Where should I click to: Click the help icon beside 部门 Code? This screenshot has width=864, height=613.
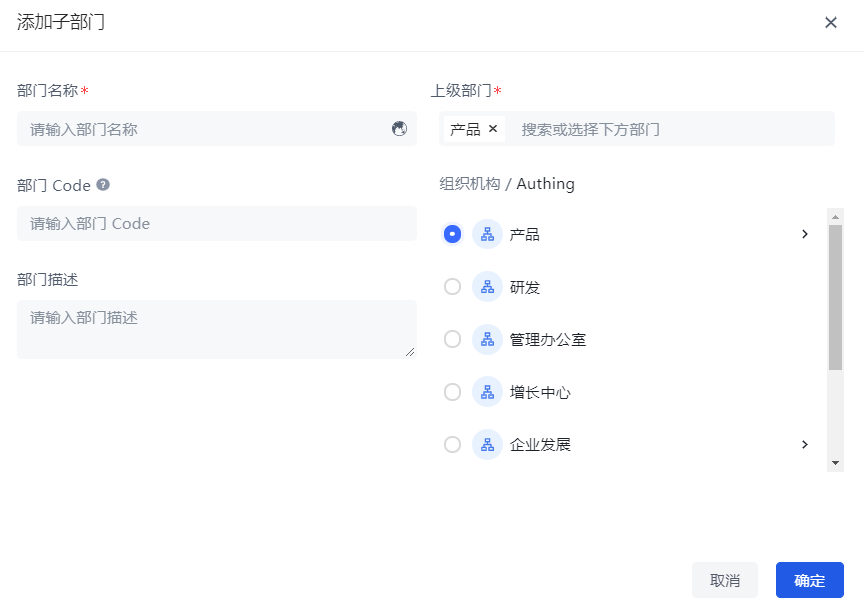[103, 185]
